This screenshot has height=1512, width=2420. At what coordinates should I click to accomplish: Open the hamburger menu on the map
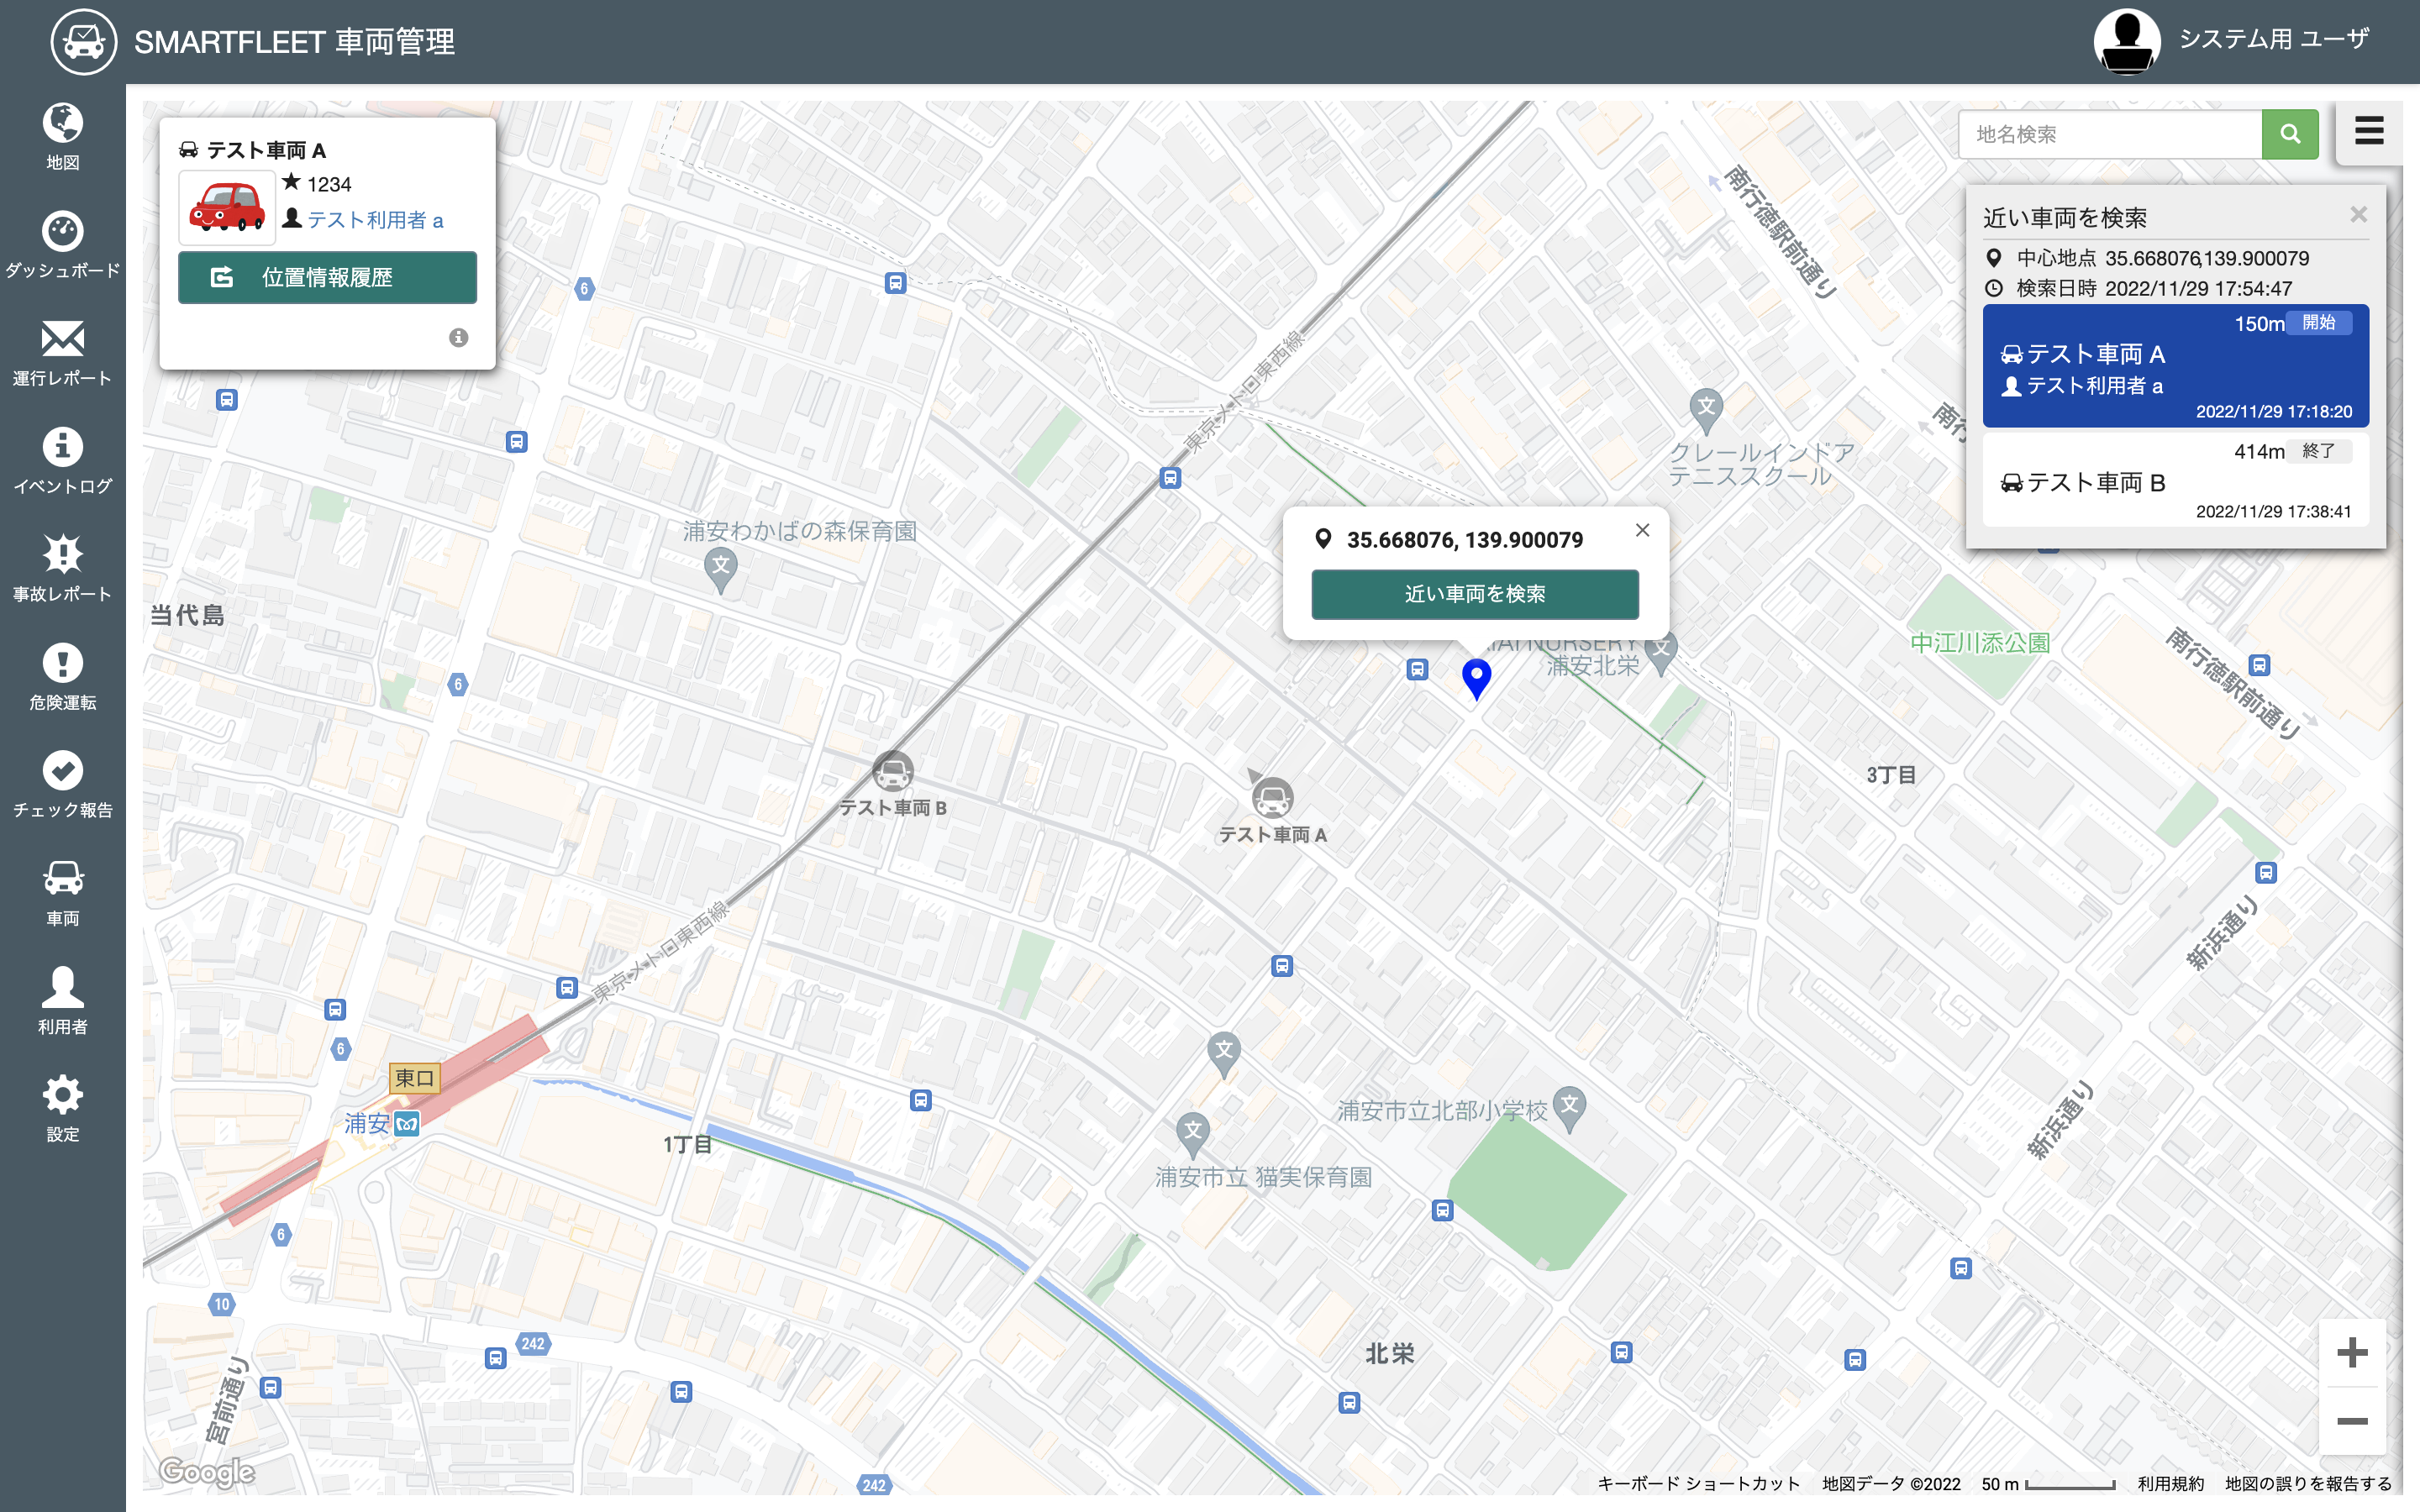coord(2369,131)
